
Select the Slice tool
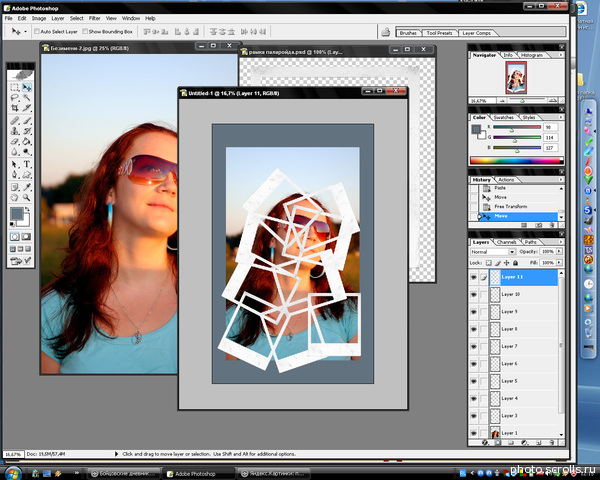26,108
